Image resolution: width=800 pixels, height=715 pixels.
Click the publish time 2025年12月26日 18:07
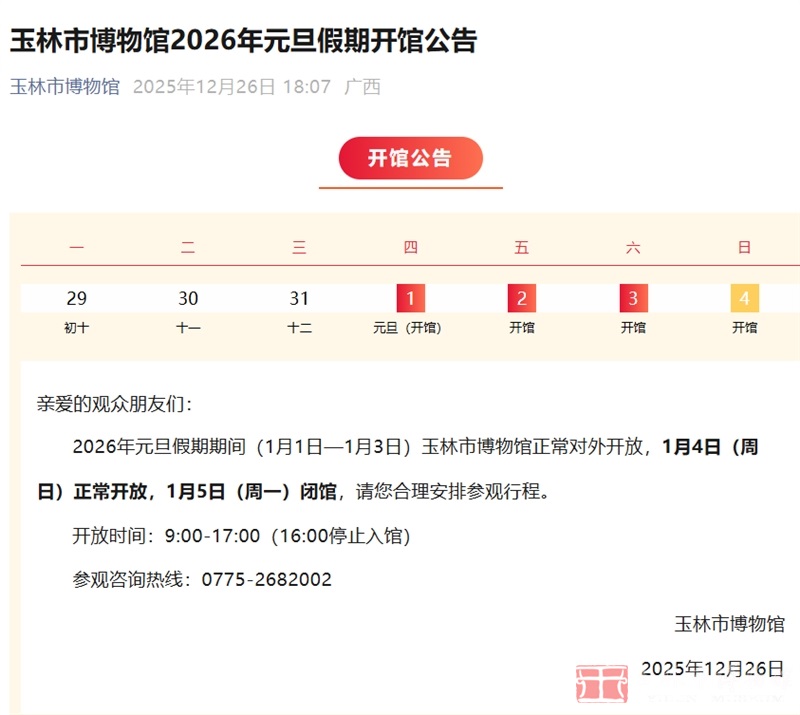(x=231, y=87)
